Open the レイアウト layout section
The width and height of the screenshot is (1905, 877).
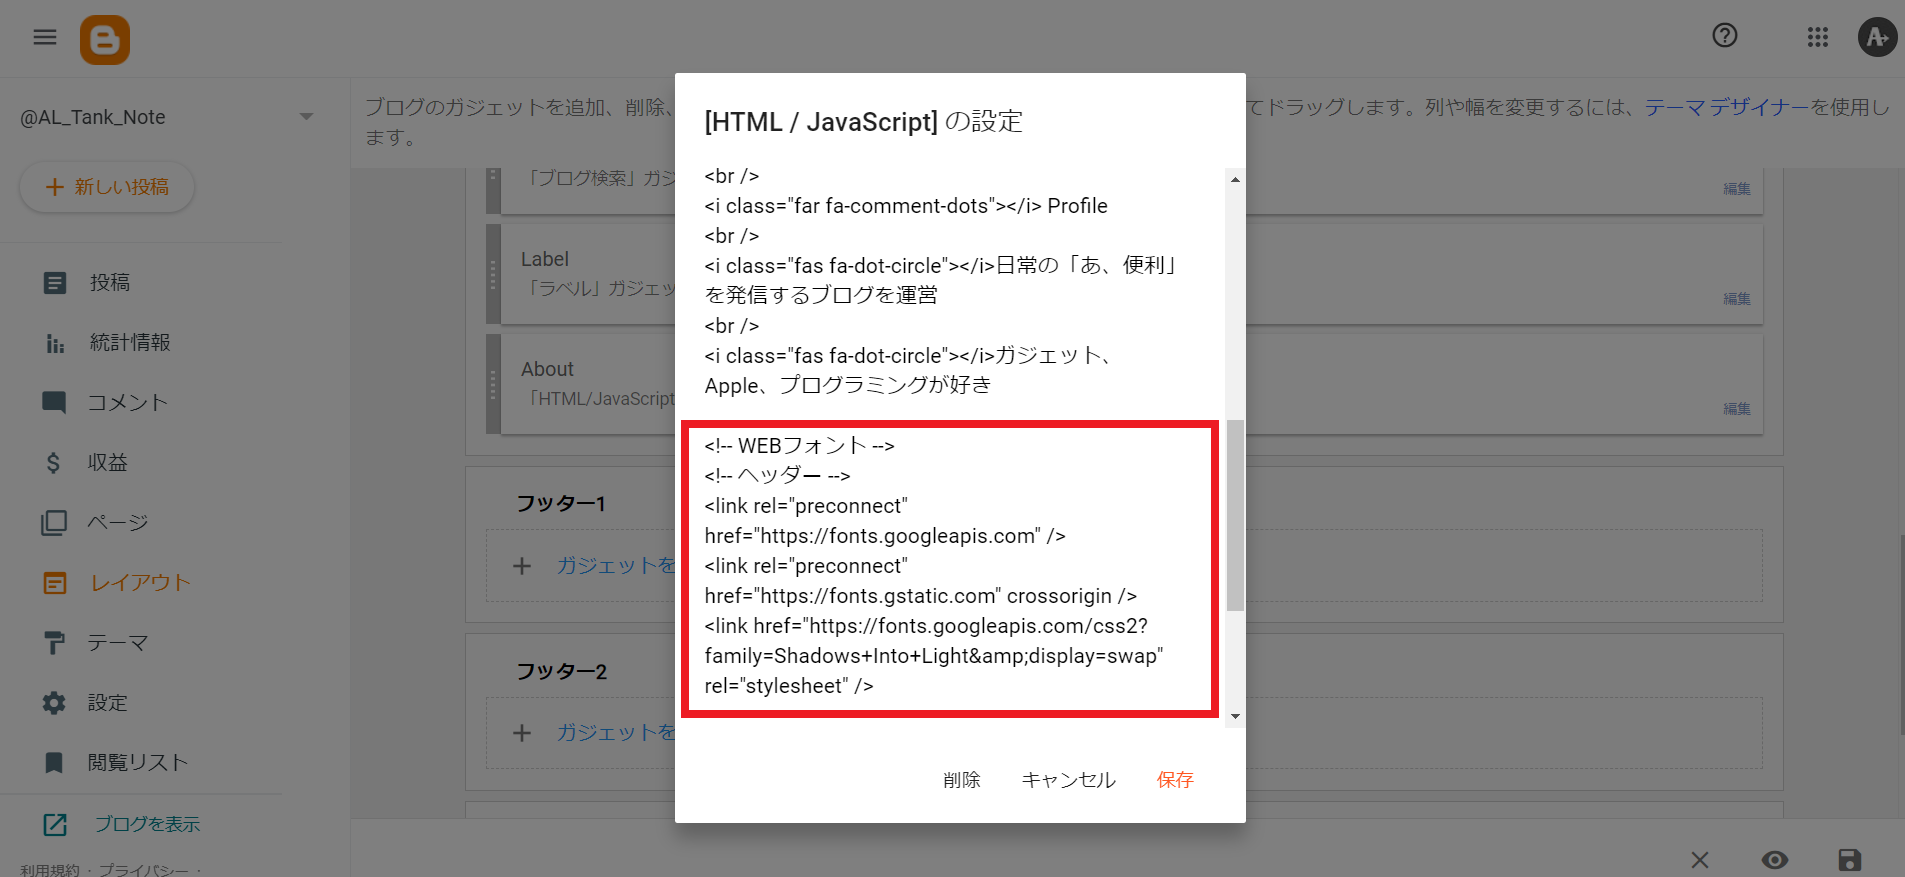[x=140, y=583]
